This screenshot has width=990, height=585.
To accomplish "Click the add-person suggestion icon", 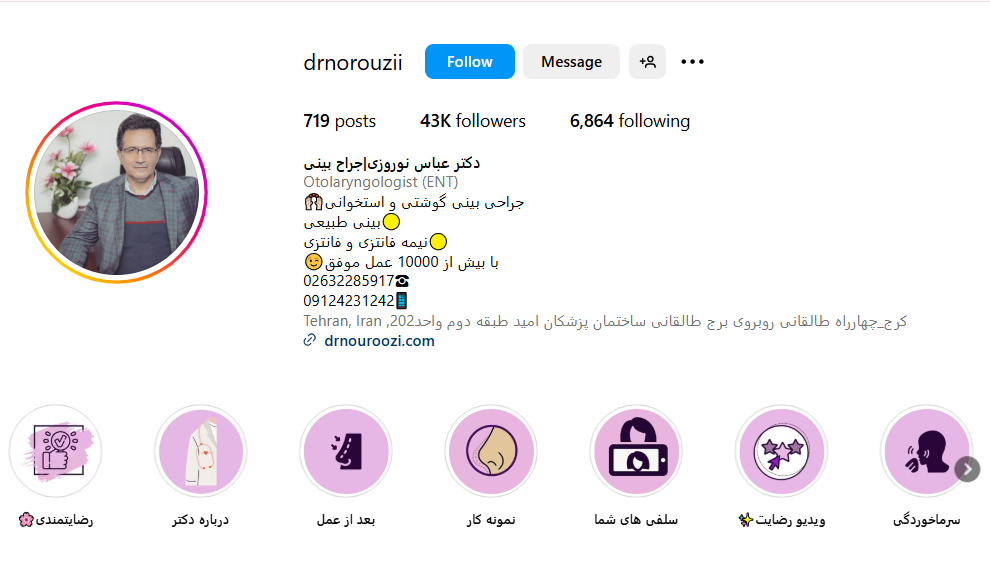I will pyautogui.click(x=647, y=62).
